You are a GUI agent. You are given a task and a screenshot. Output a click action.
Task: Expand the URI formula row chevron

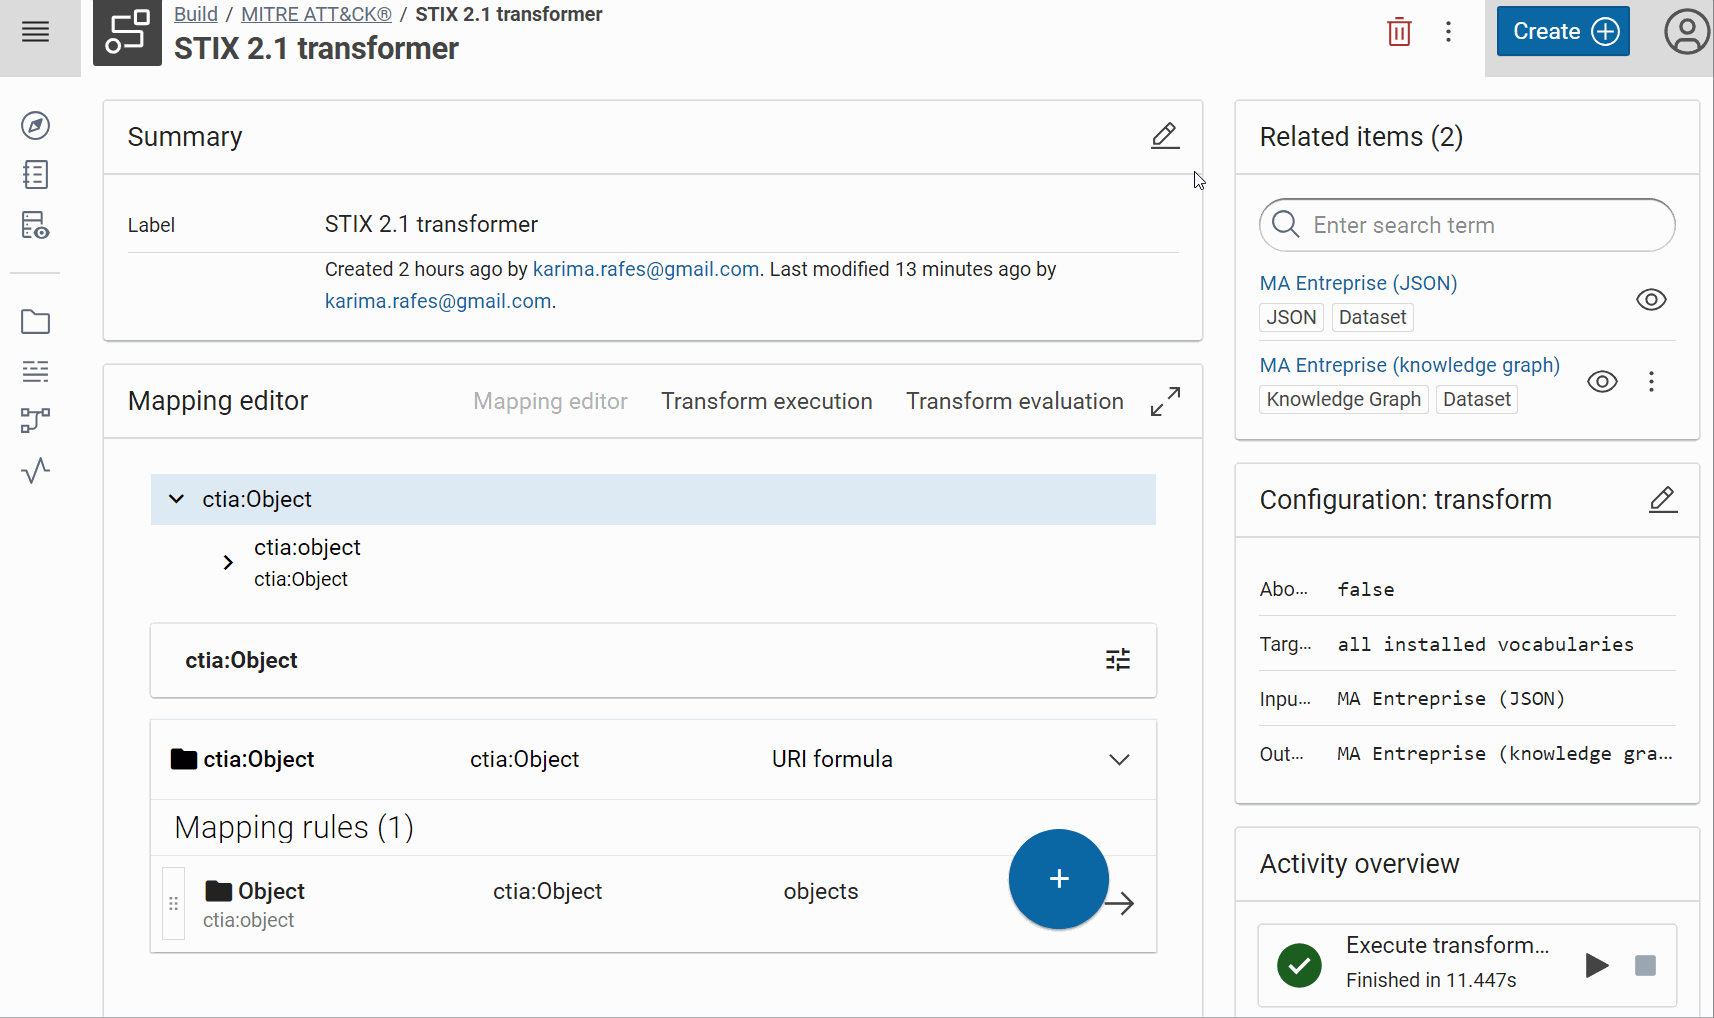(1119, 760)
